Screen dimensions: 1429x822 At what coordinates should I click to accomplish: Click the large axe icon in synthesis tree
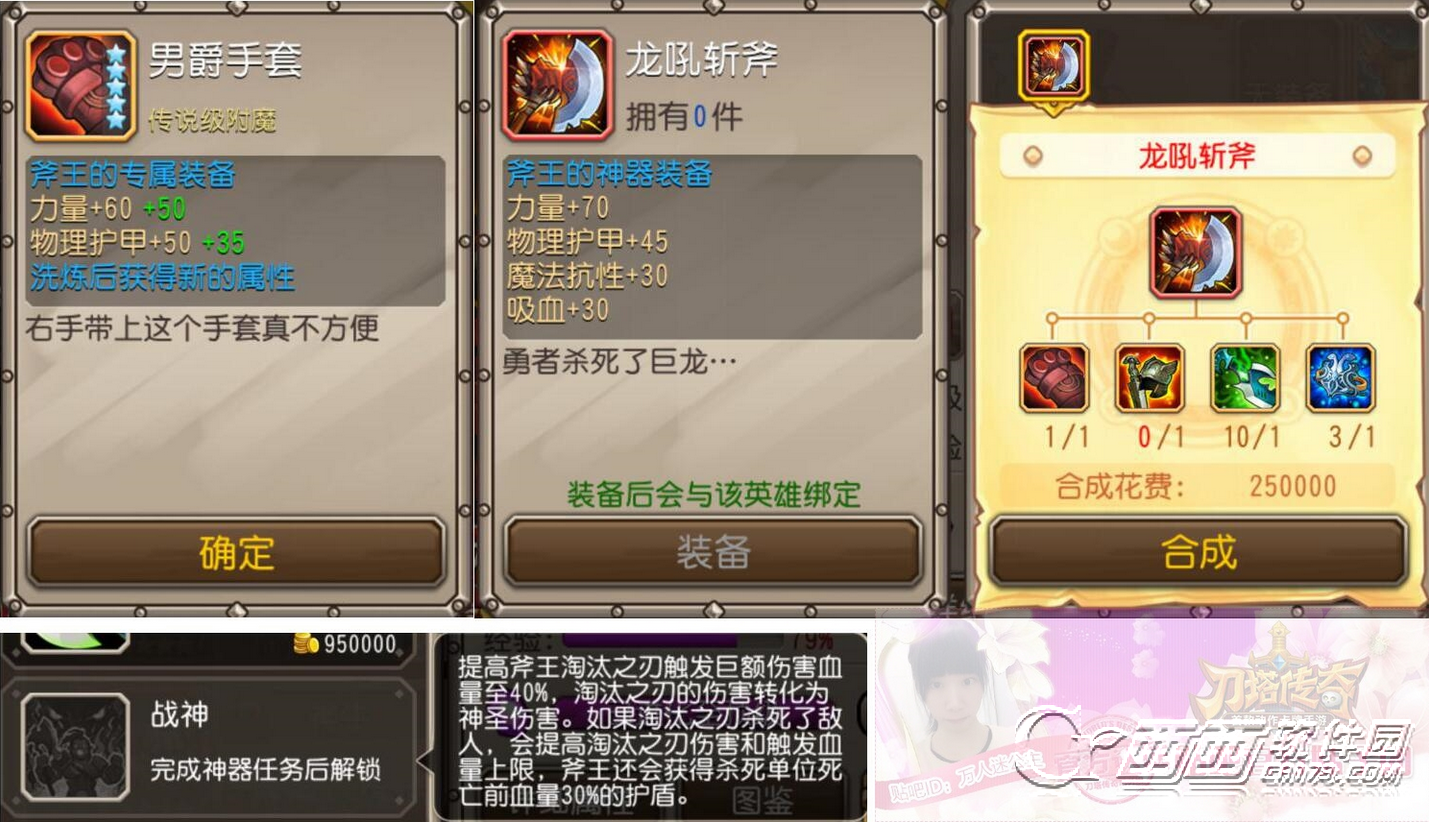pyautogui.click(x=1195, y=253)
